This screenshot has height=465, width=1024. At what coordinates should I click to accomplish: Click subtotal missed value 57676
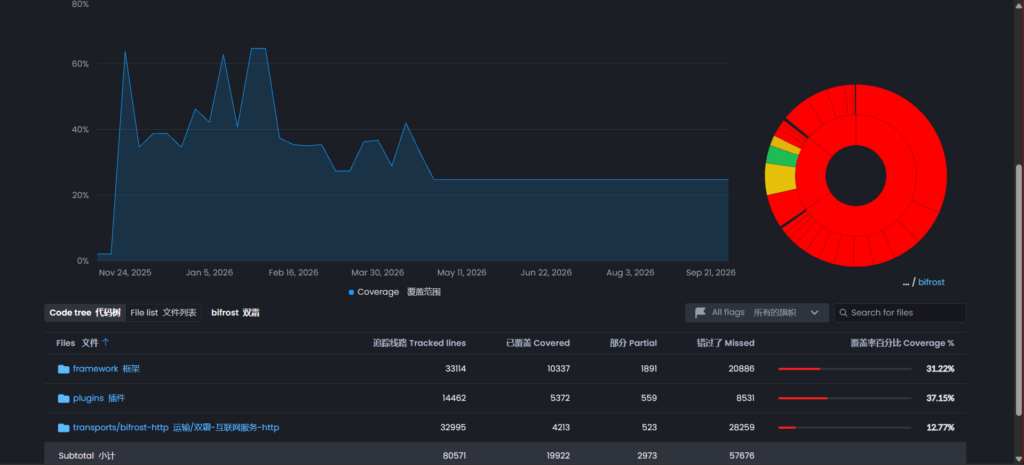(x=742, y=456)
